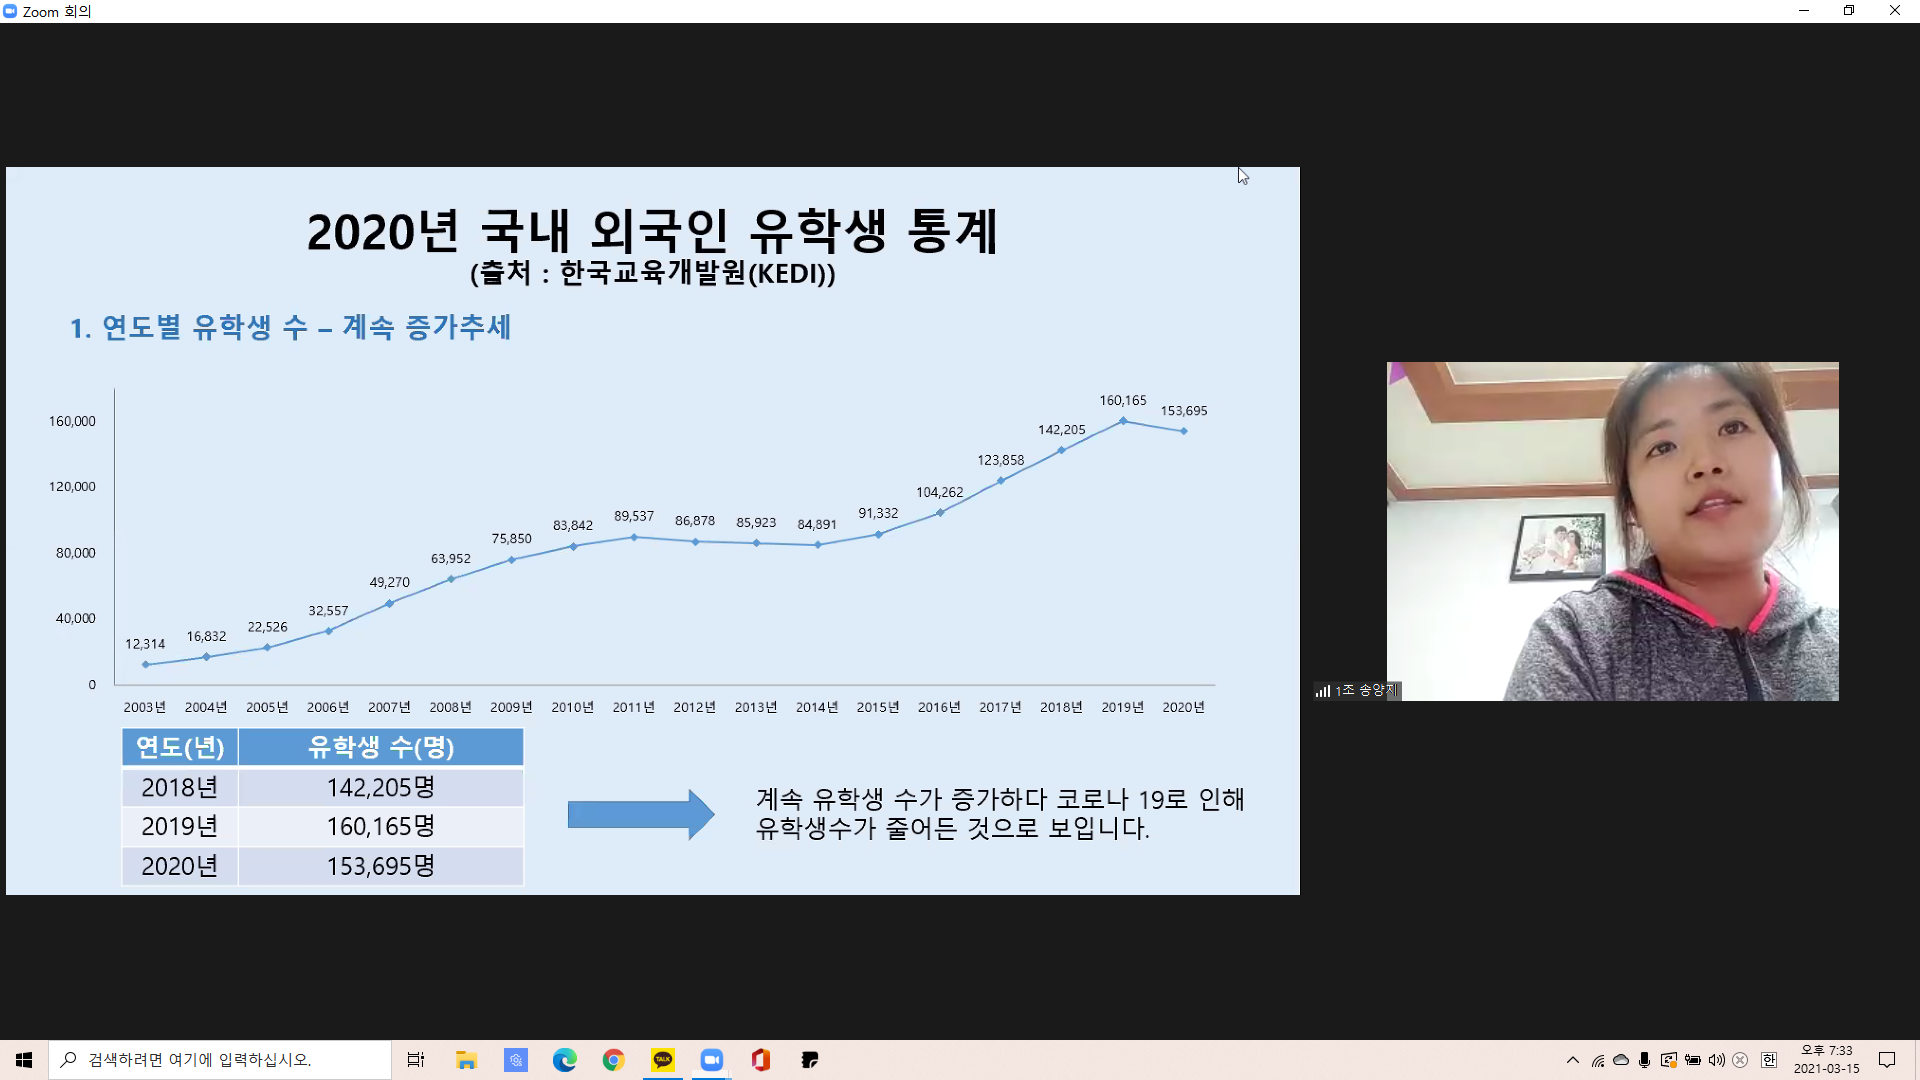Open the Office app icon
The height and width of the screenshot is (1080, 1920).
(x=761, y=1060)
